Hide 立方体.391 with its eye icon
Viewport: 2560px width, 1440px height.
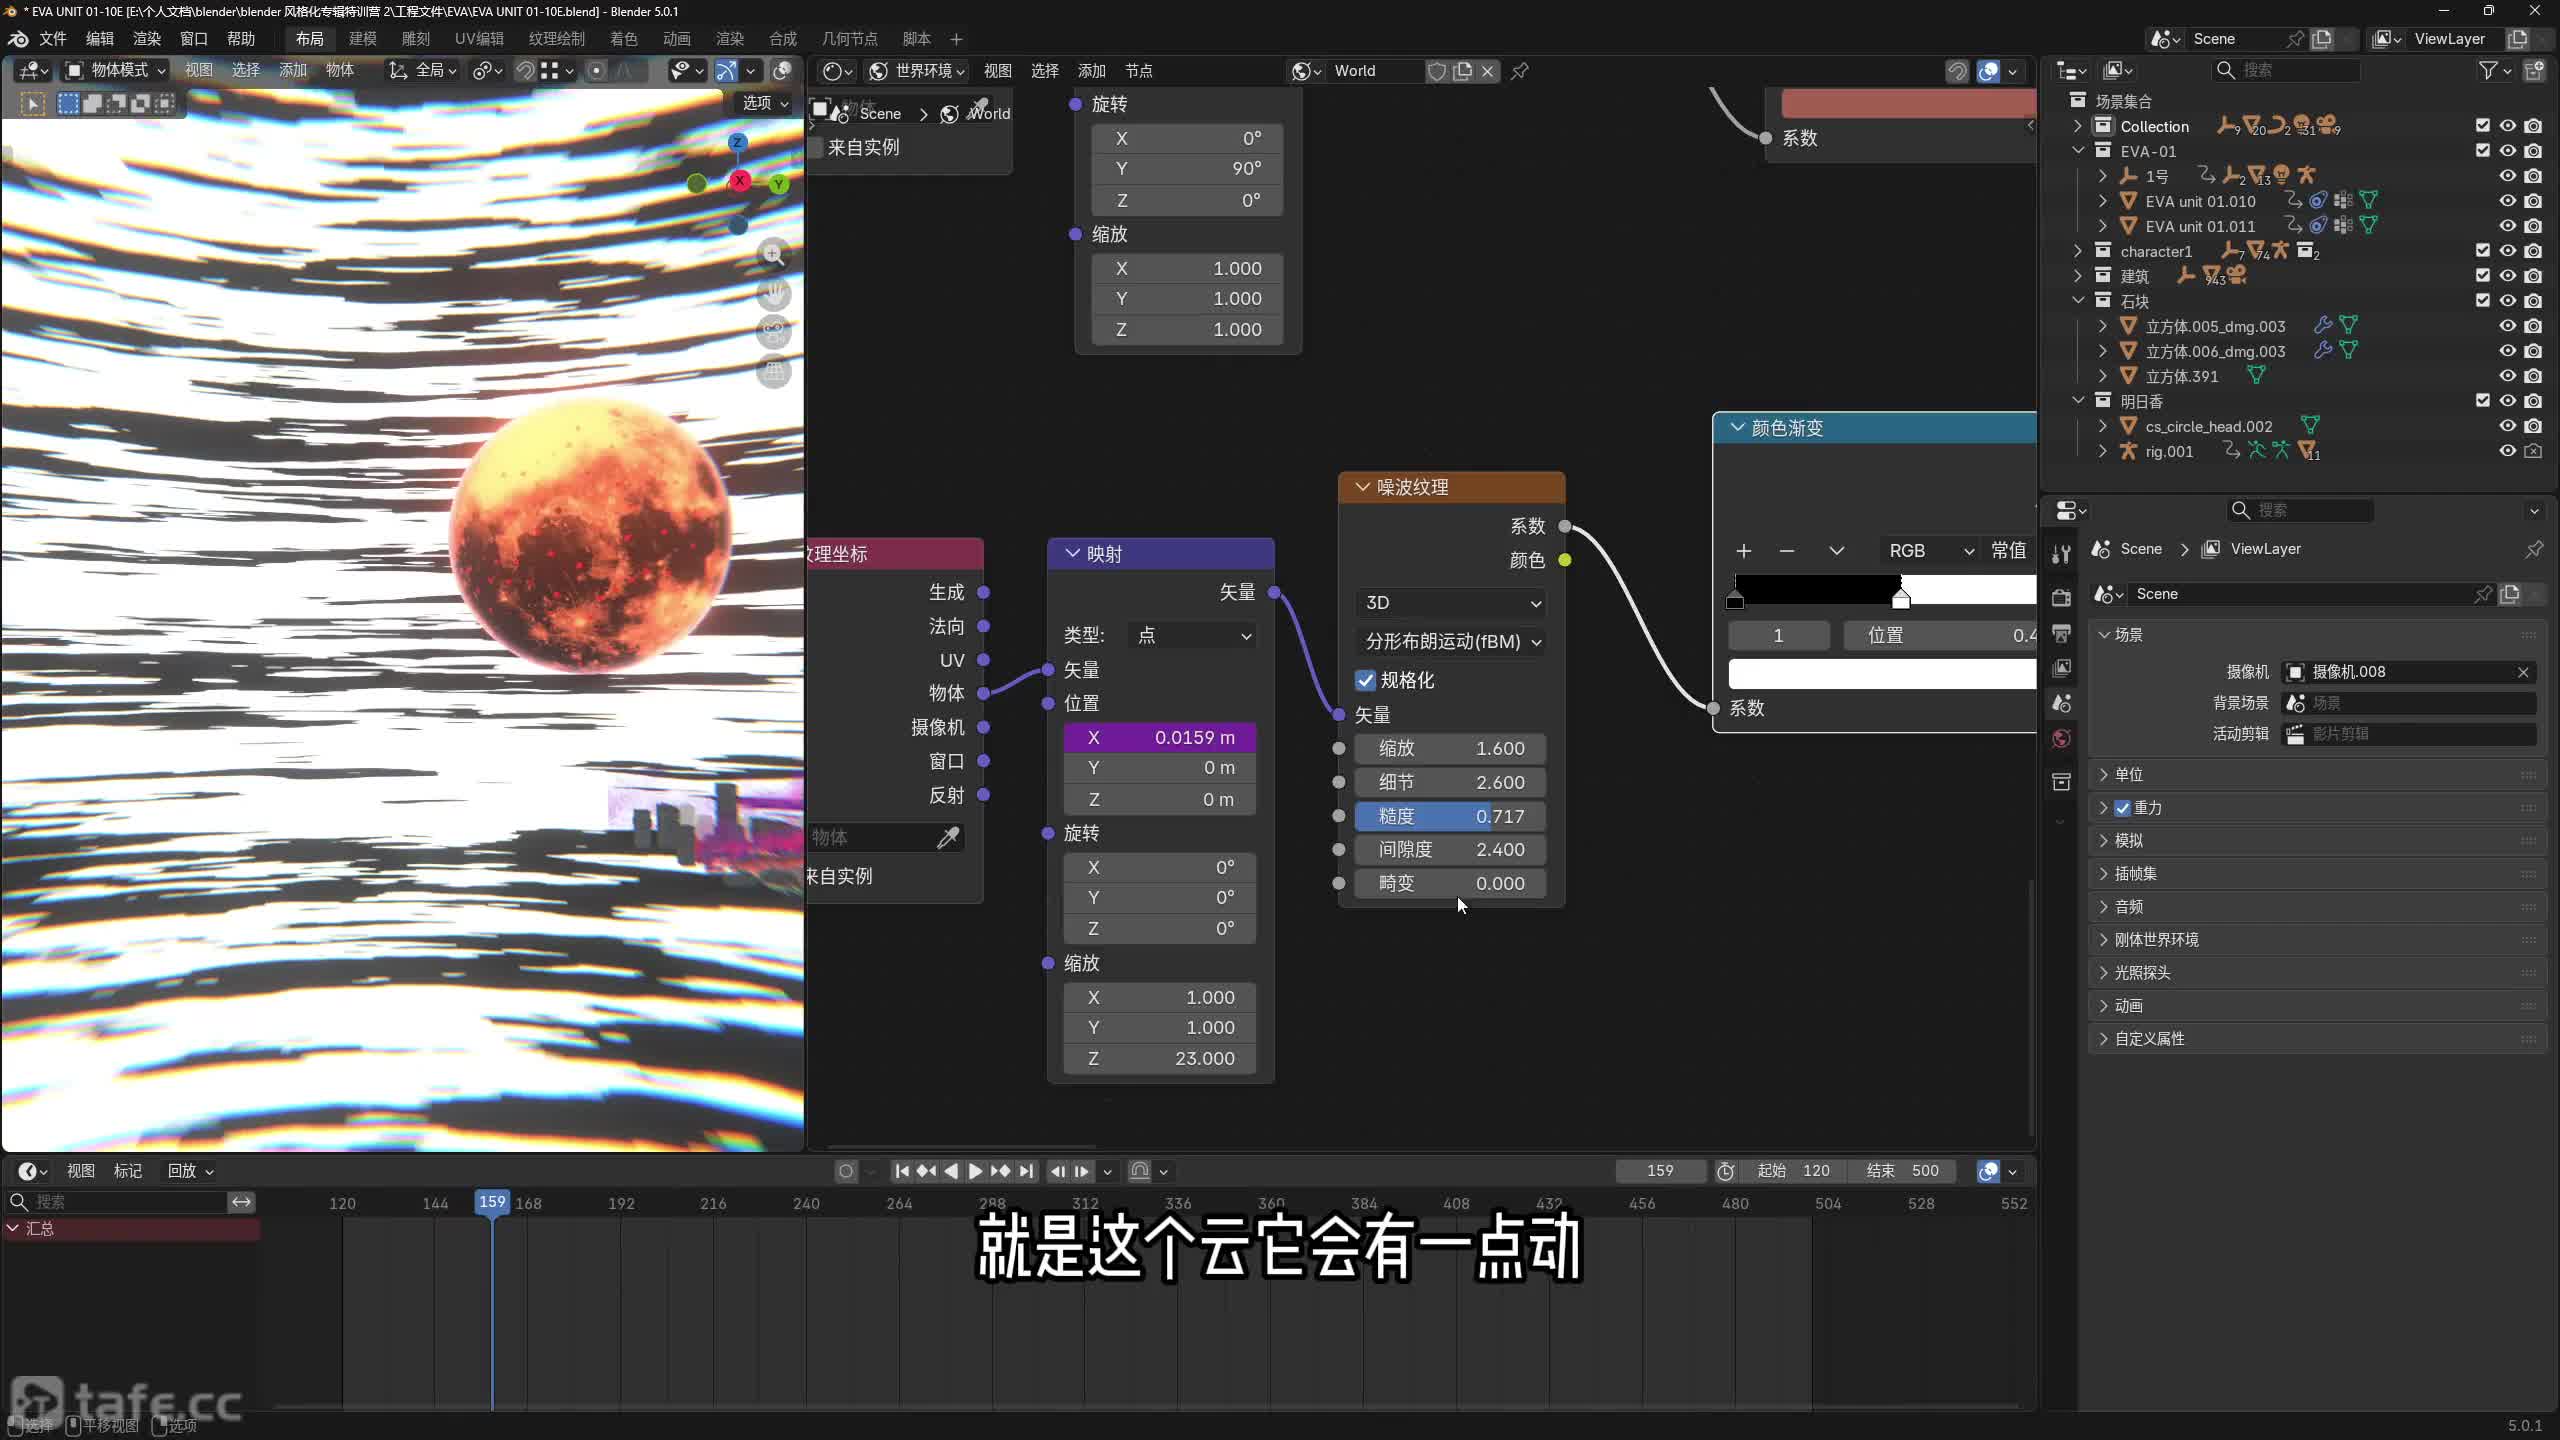pos(2507,376)
